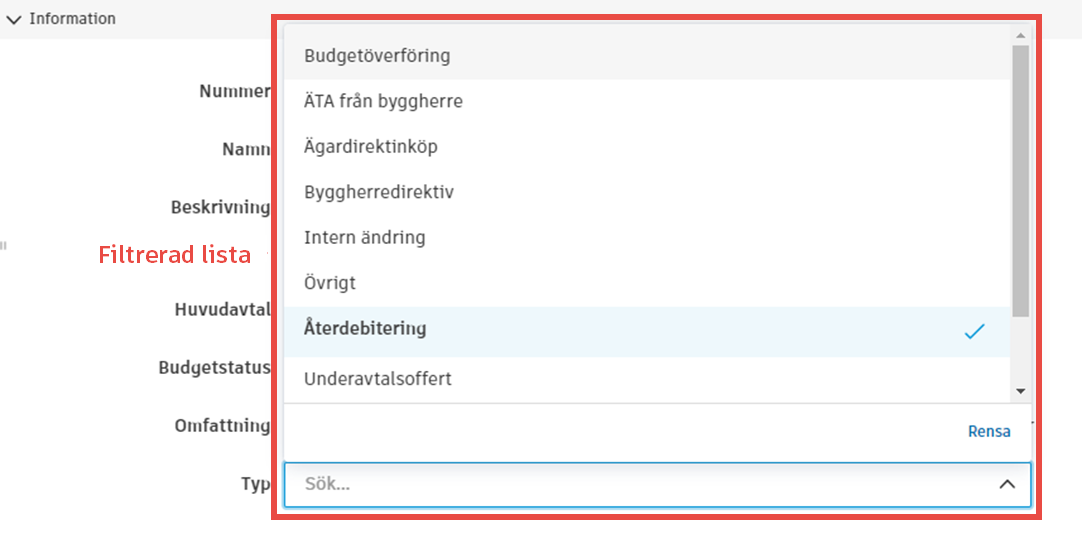Viewport: 1082px width, 534px height.
Task: Click the Återdebitering option text
Action: pyautogui.click(x=365, y=328)
